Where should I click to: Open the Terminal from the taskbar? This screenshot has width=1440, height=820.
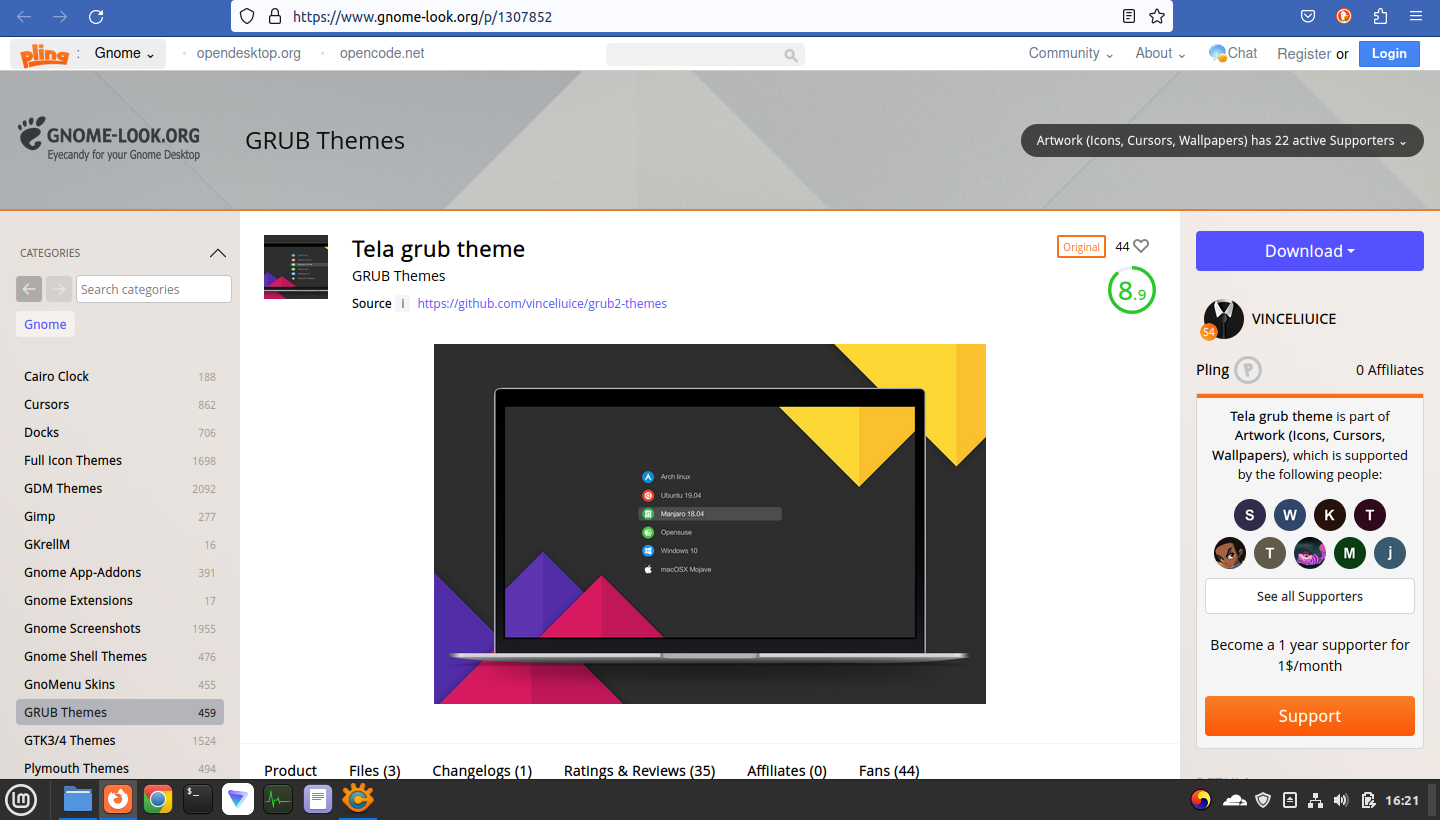(x=198, y=799)
